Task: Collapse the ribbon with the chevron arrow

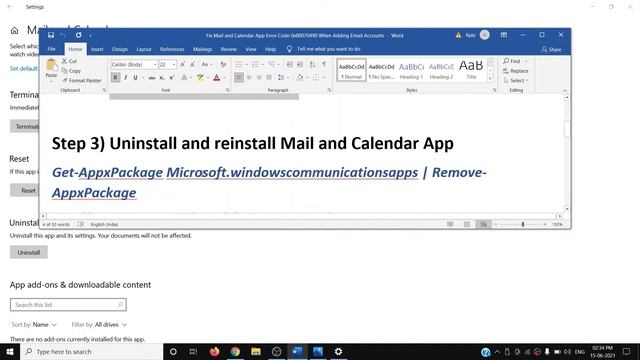Action: coord(564,91)
